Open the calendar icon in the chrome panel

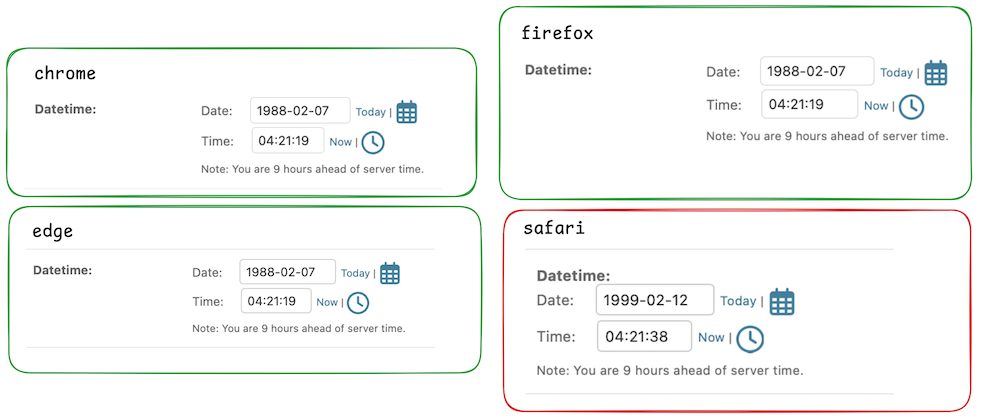click(x=406, y=112)
